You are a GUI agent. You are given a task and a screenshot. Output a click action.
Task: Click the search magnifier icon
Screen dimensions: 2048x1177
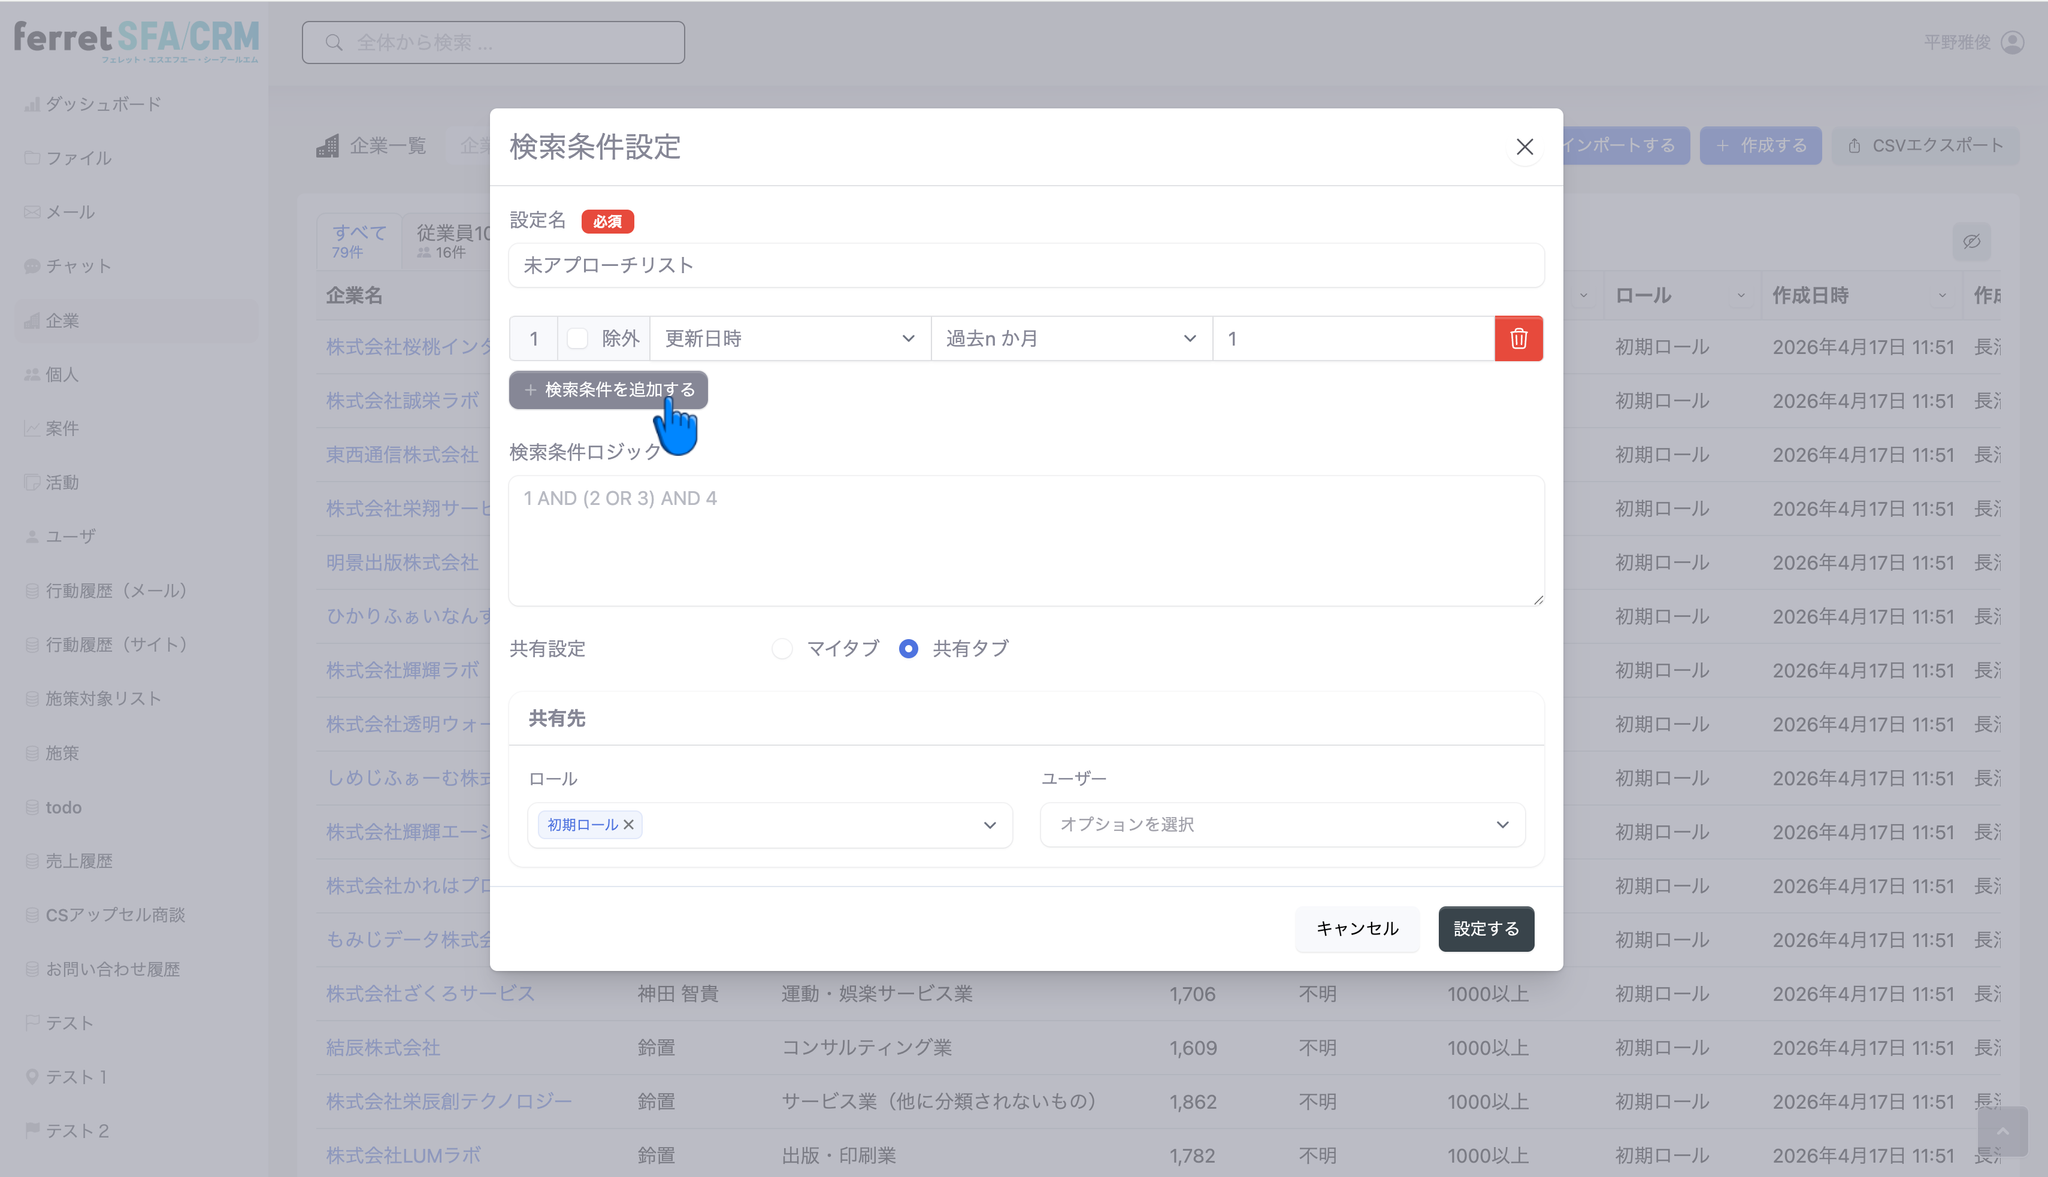coord(334,43)
